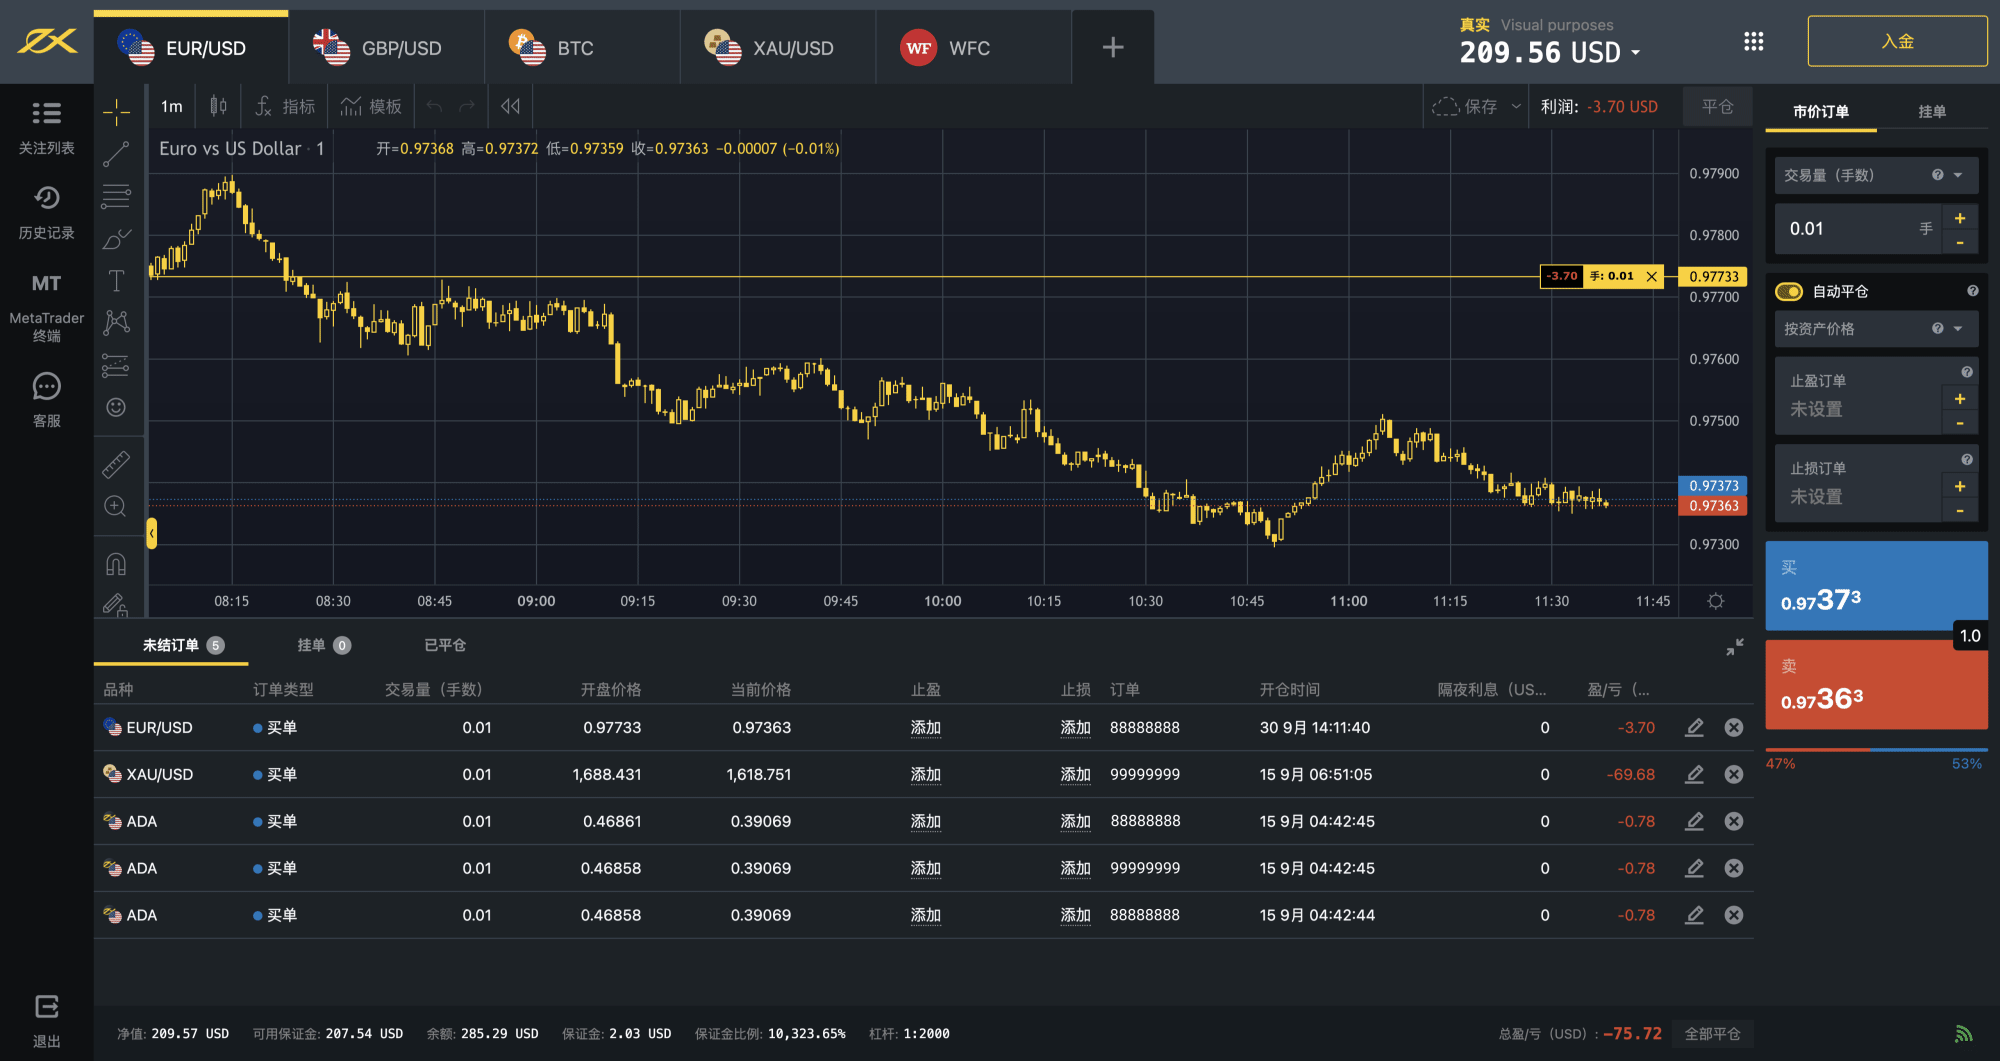The height and width of the screenshot is (1061, 2000).
Task: Open the trade volume (交易量) unit dropdown
Action: pos(1957,175)
